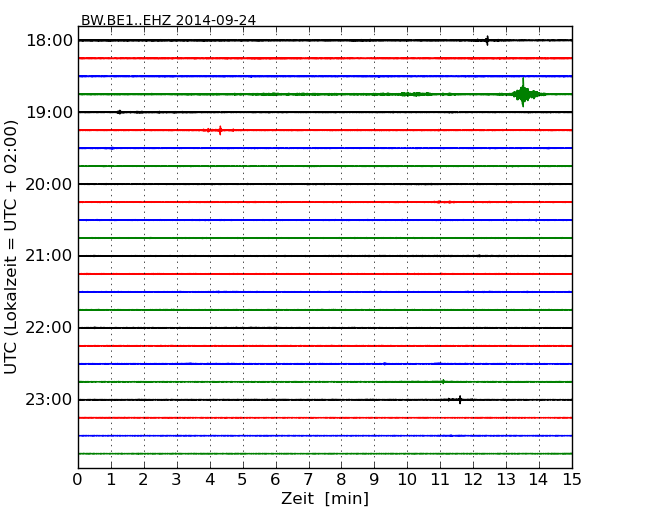Click the x-axis tick label "8"
Image resolution: width=650 pixels, height=520 pixels.
pos(341,480)
